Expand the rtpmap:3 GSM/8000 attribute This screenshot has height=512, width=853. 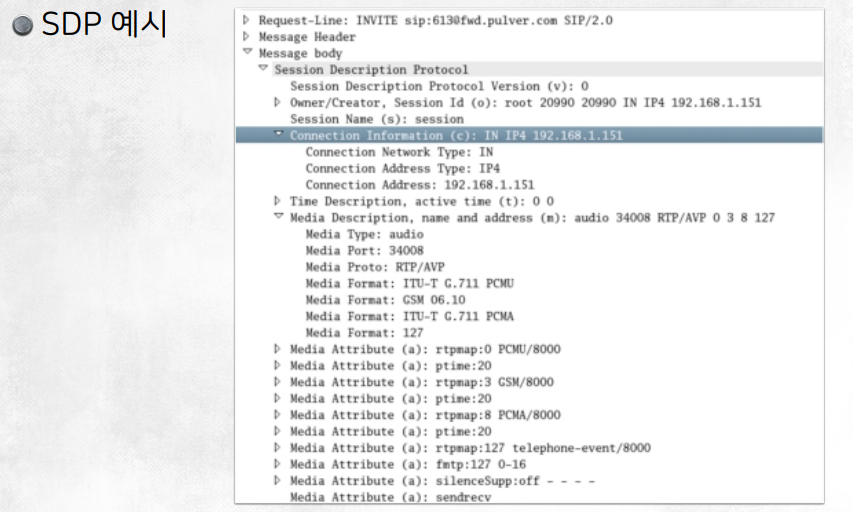pyautogui.click(x=277, y=381)
